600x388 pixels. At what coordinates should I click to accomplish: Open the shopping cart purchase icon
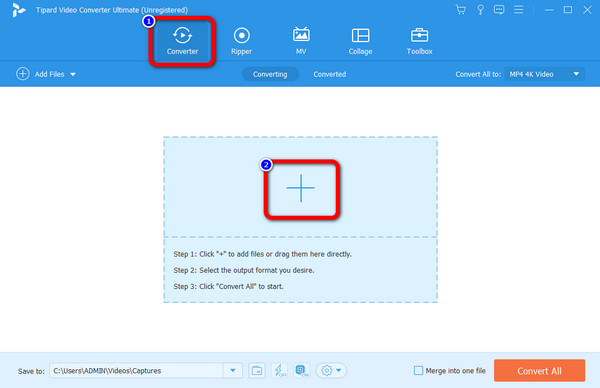(x=461, y=10)
